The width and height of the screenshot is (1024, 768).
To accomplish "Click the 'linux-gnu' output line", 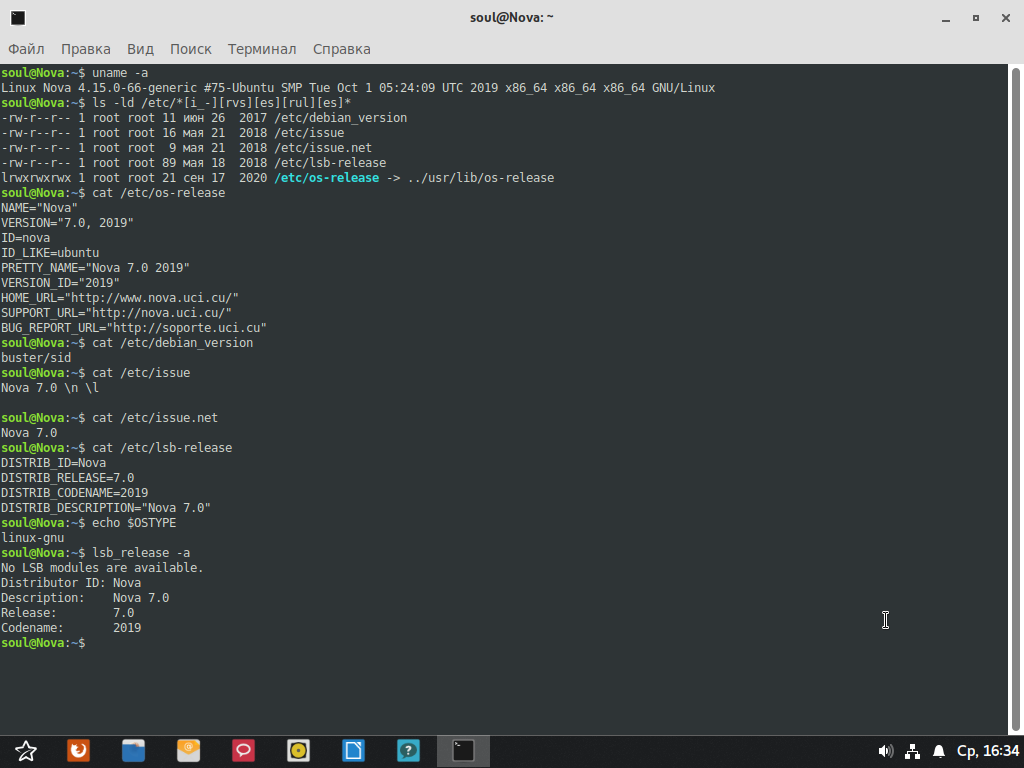I will point(33,537).
